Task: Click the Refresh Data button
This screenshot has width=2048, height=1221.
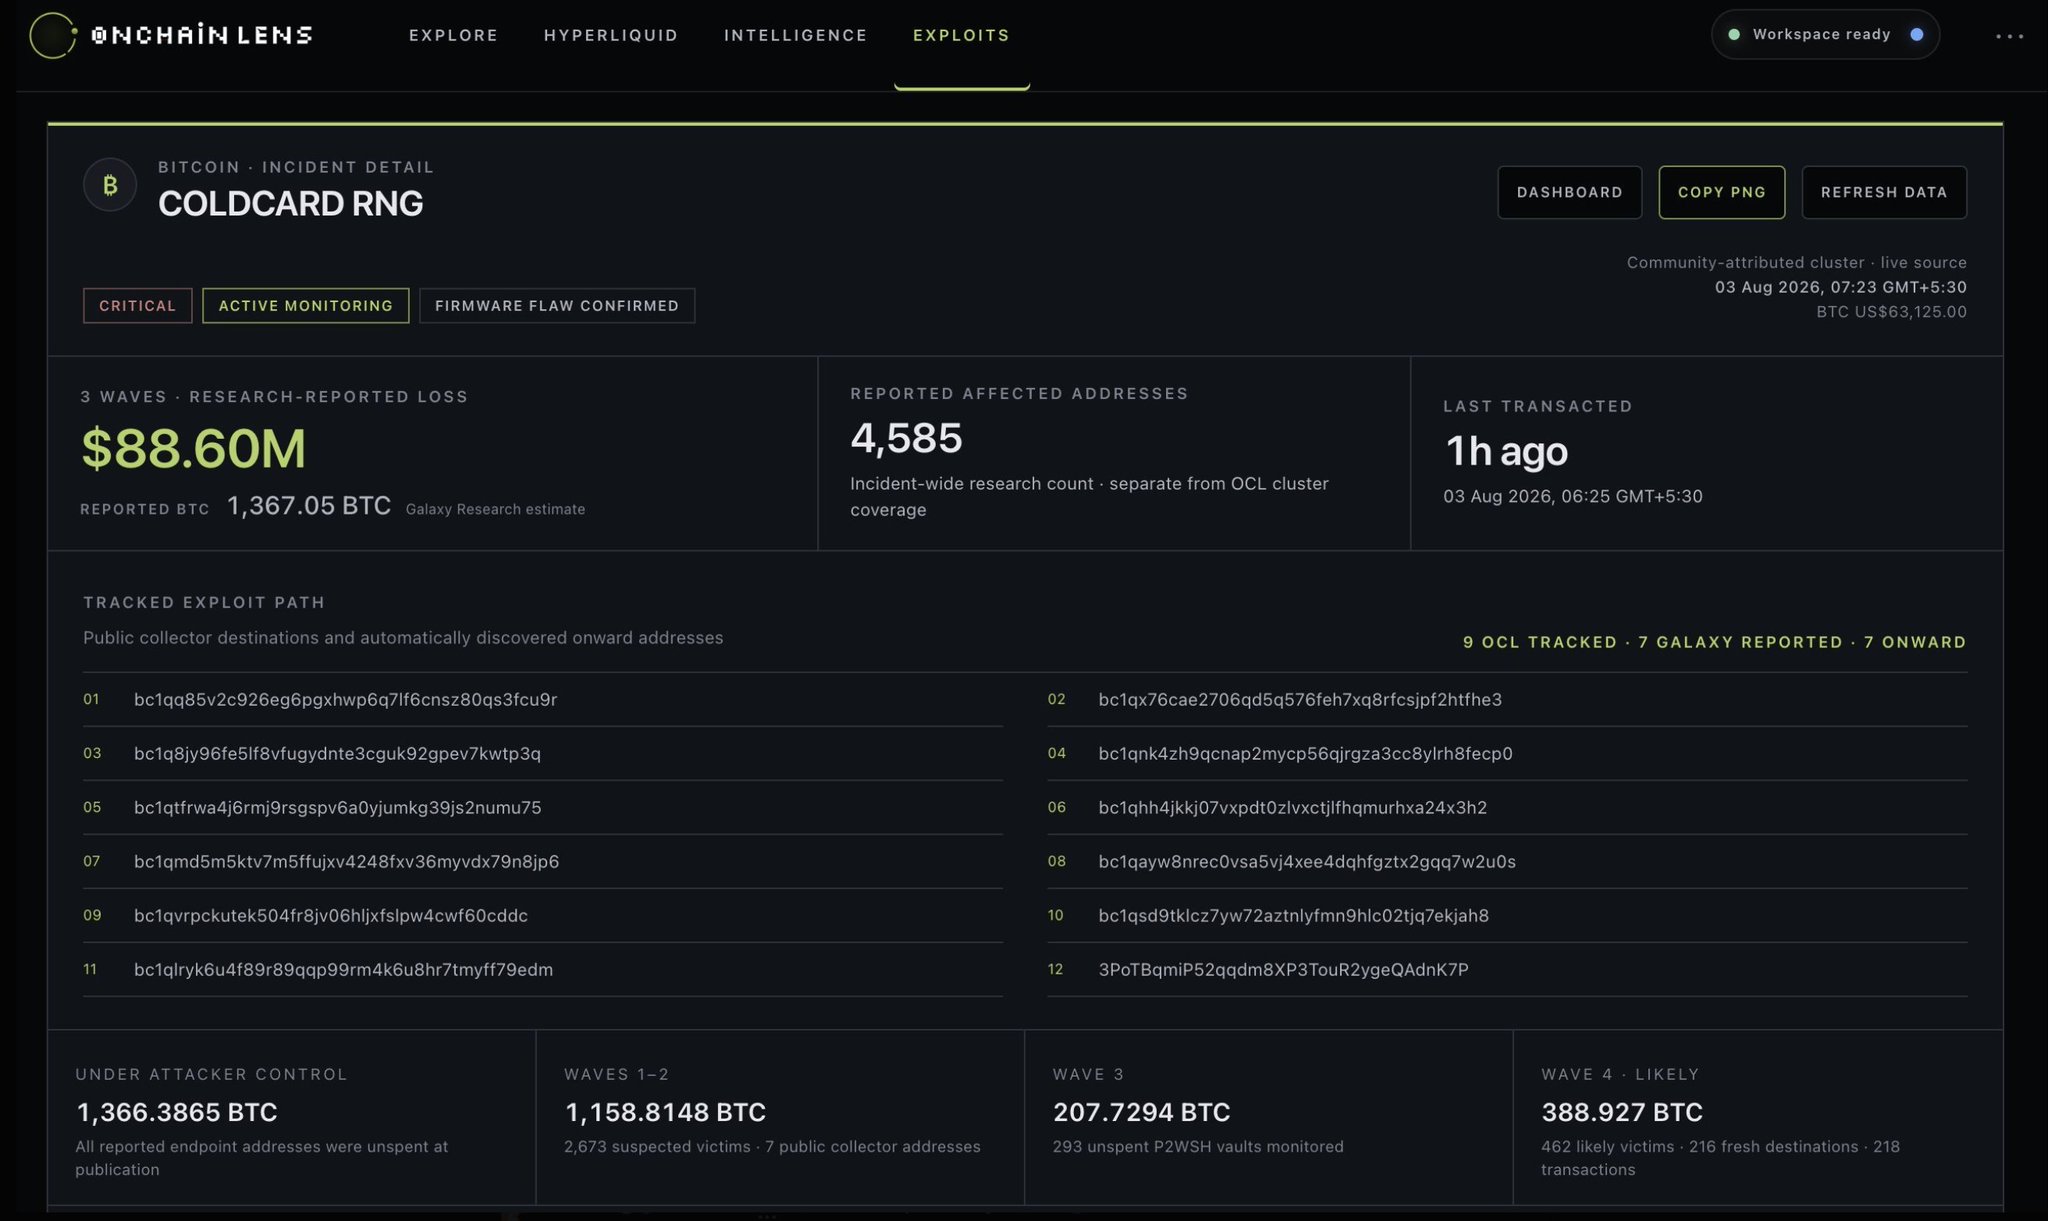Action: pos(1884,192)
